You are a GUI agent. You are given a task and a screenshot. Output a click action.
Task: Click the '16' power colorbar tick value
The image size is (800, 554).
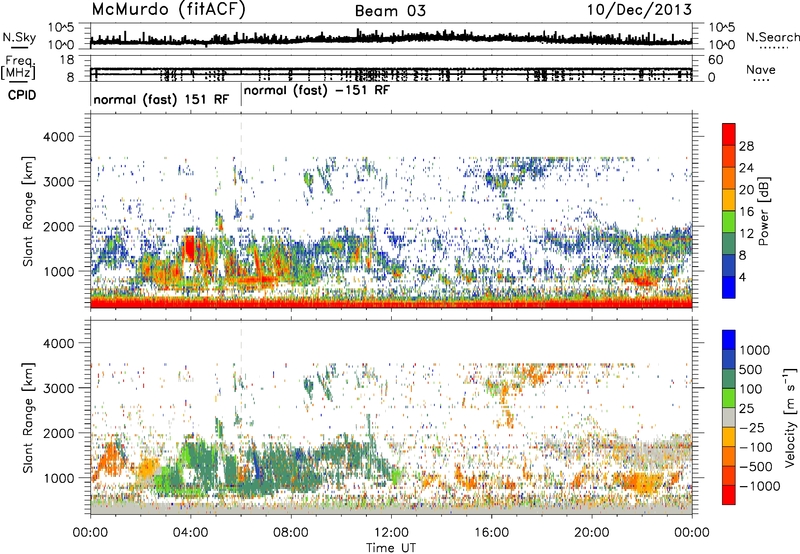point(746,211)
